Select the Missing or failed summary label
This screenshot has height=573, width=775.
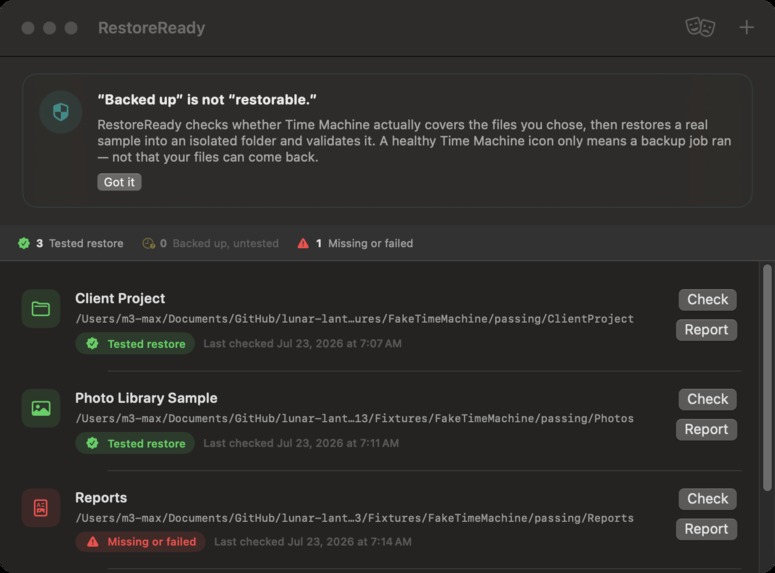[371, 243]
